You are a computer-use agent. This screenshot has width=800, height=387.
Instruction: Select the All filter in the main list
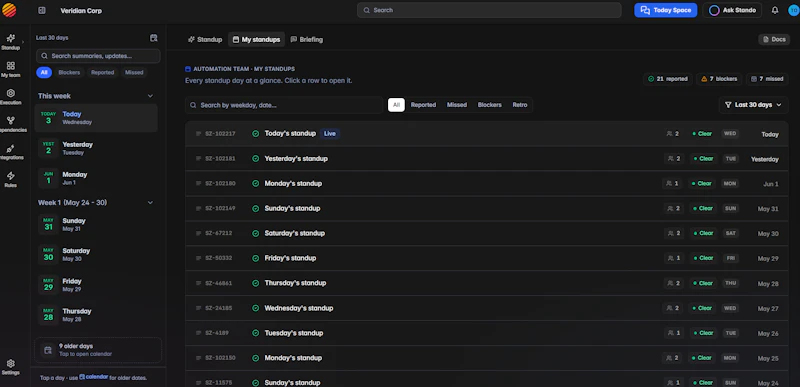point(396,105)
